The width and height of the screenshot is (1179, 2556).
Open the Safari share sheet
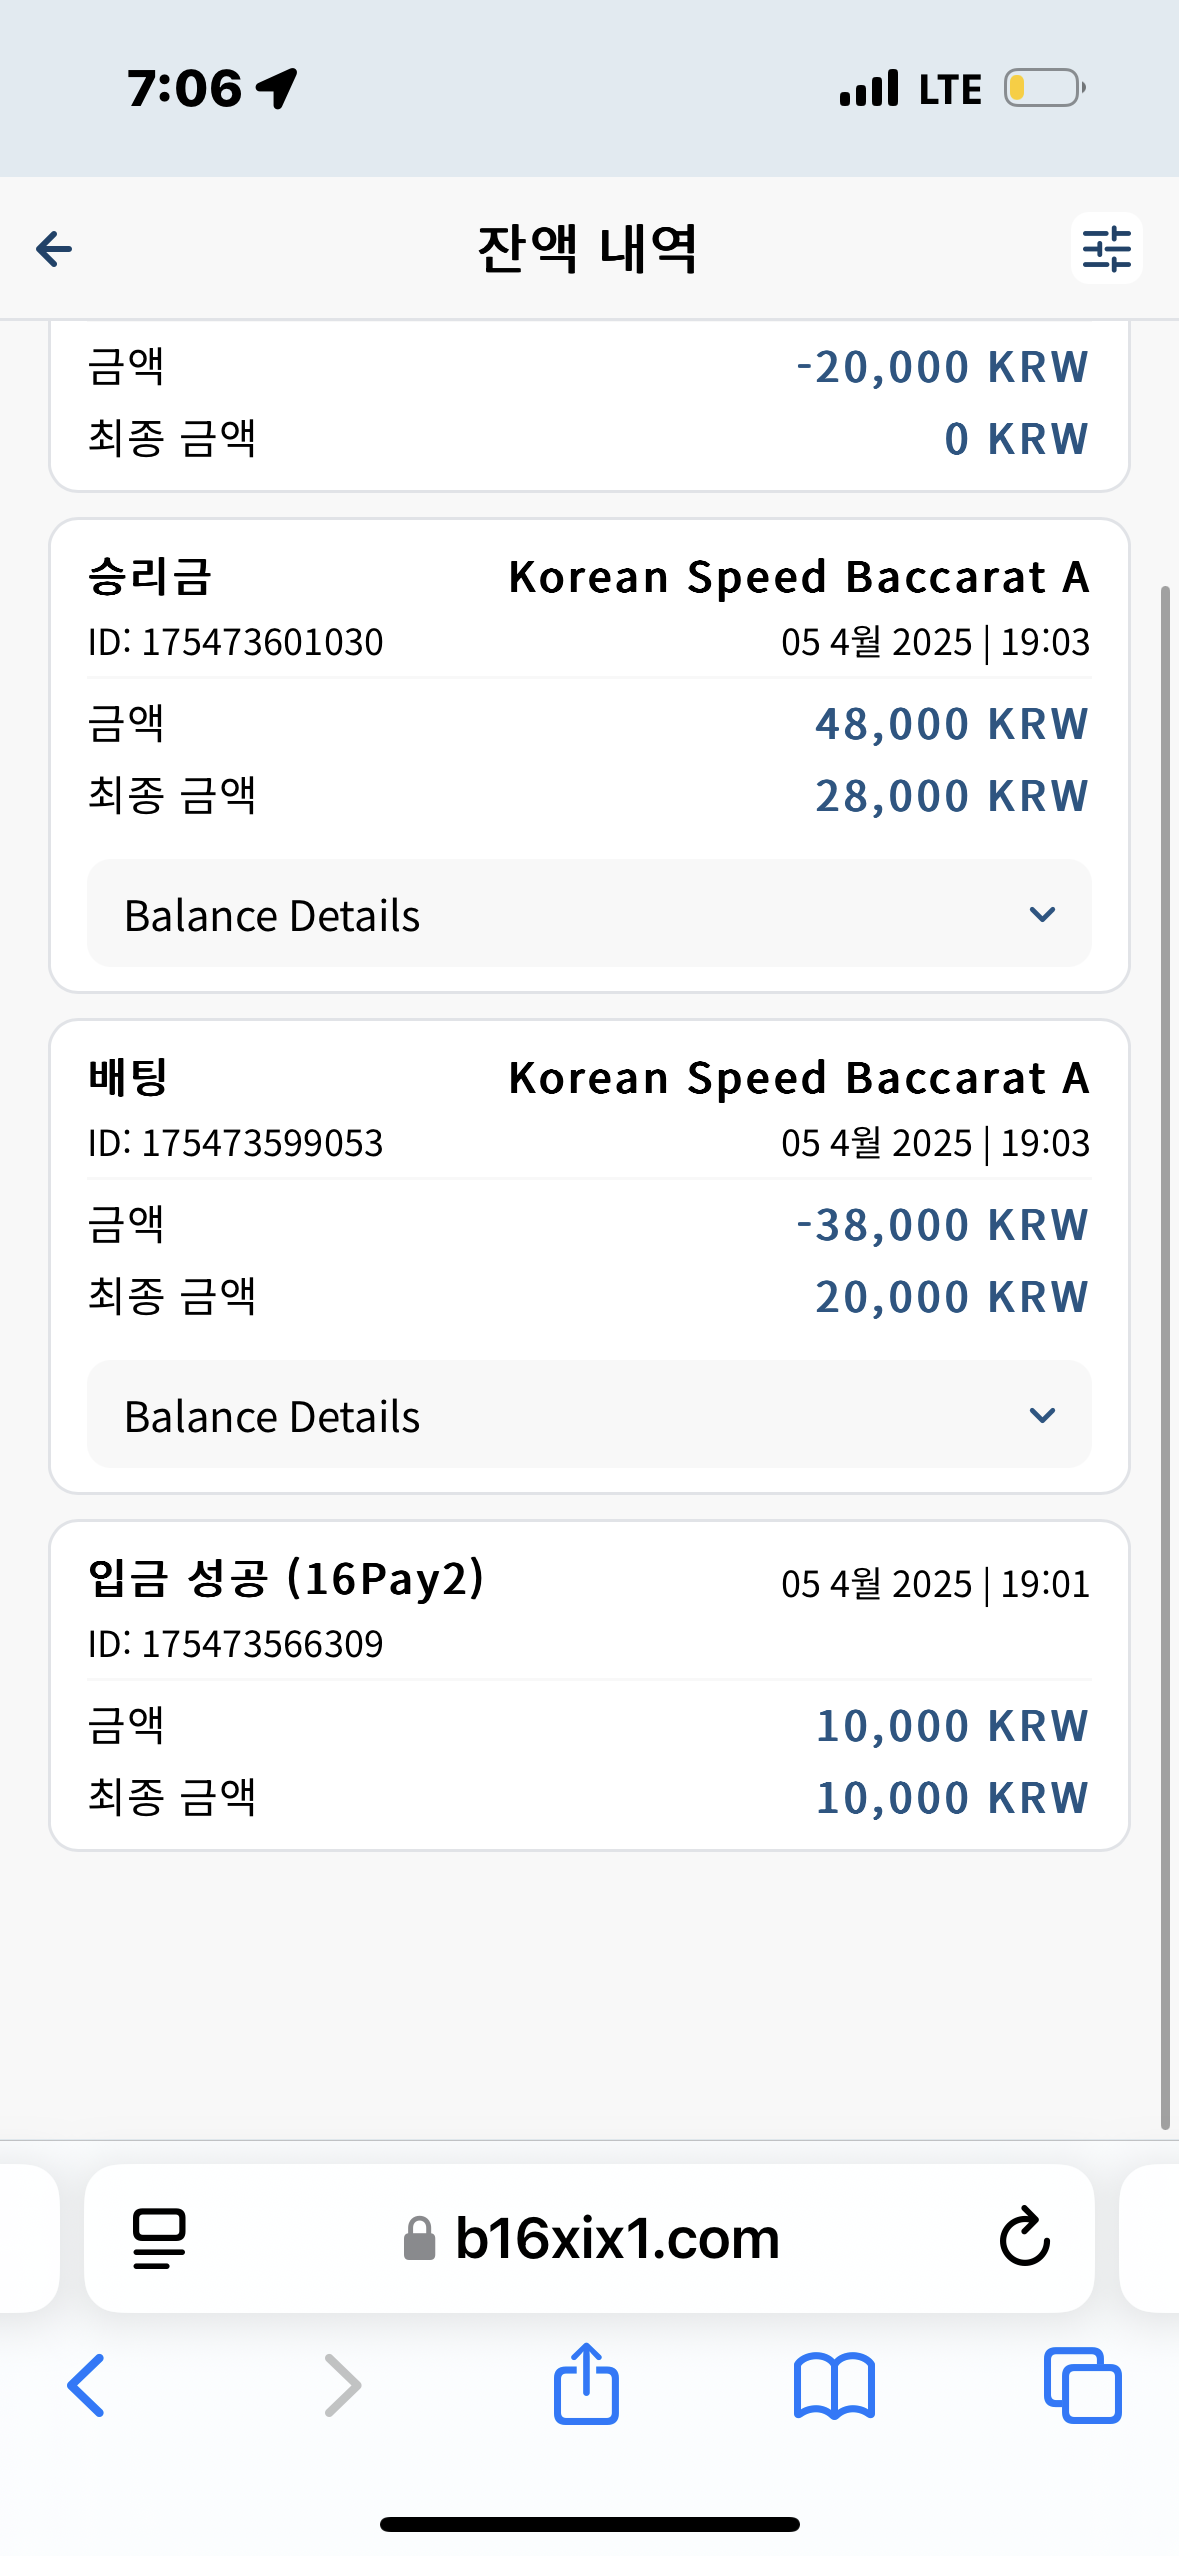(x=587, y=2383)
